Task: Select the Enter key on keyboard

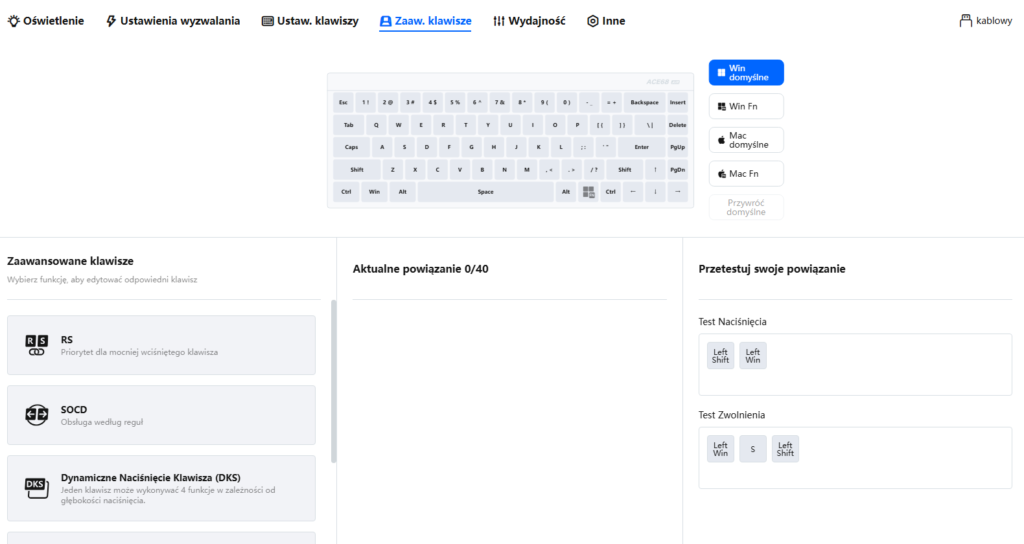Action: 641,147
